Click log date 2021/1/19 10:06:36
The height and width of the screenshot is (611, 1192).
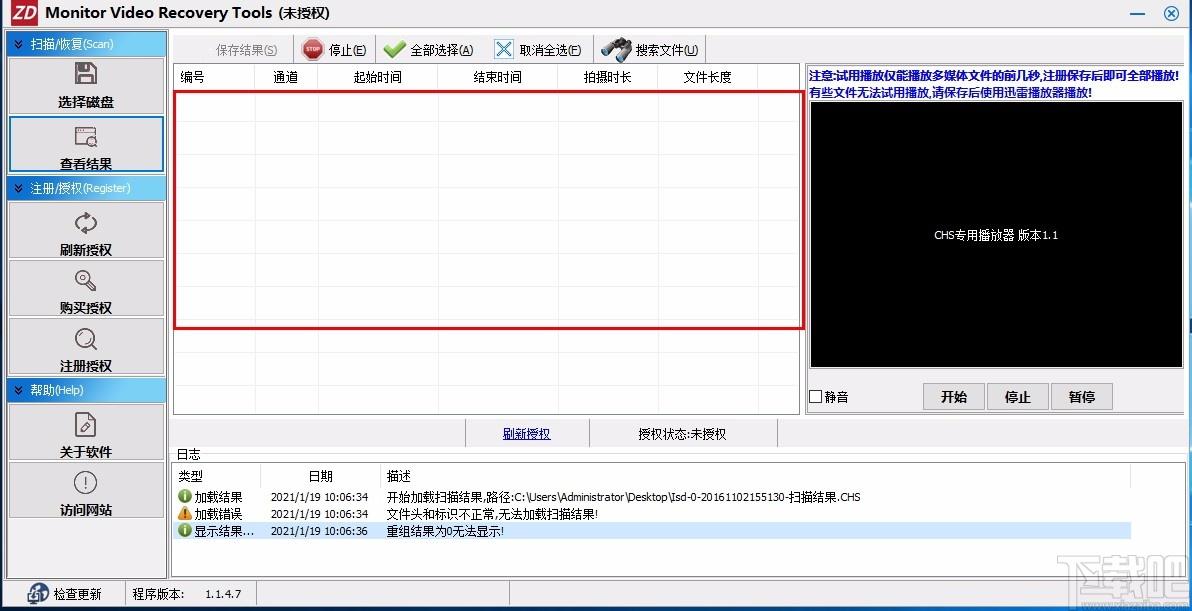319,531
